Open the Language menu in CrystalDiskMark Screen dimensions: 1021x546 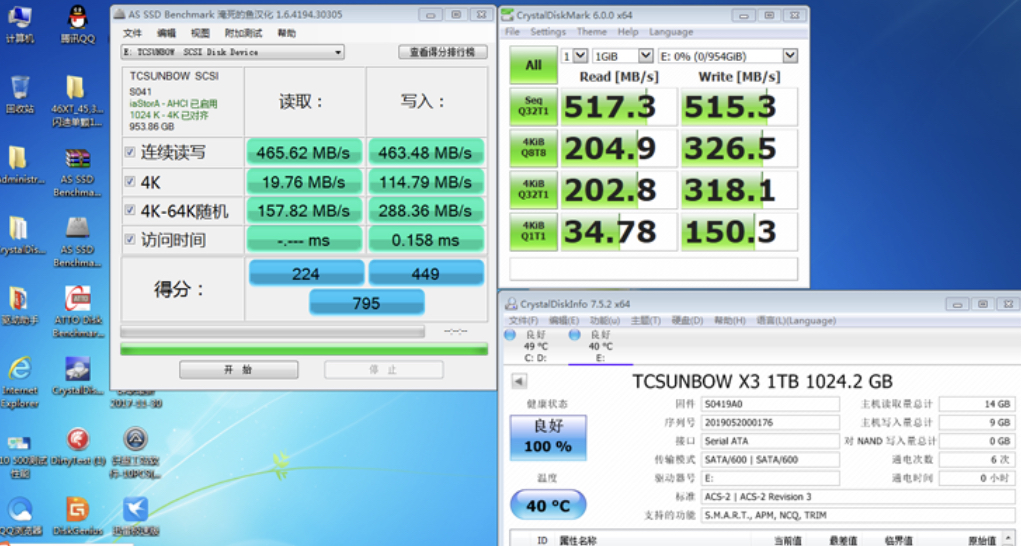(671, 32)
